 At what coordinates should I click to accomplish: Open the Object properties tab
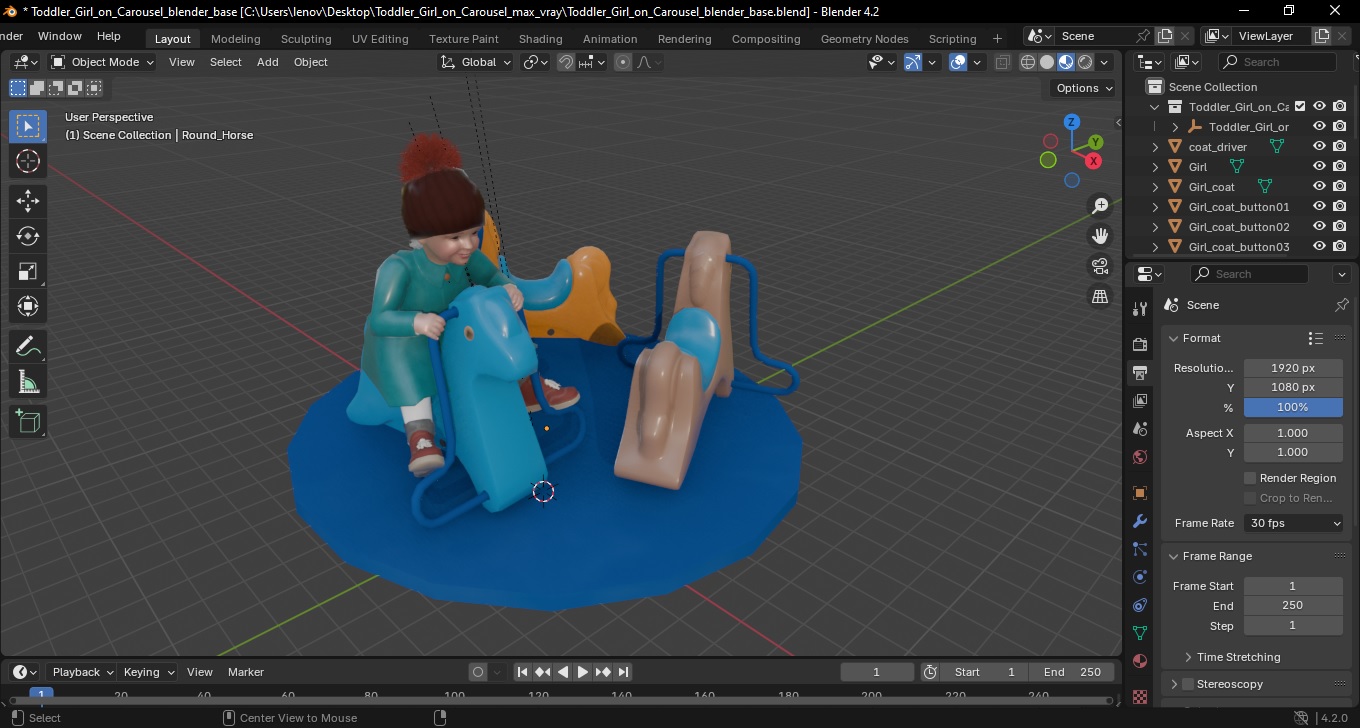click(1139, 493)
